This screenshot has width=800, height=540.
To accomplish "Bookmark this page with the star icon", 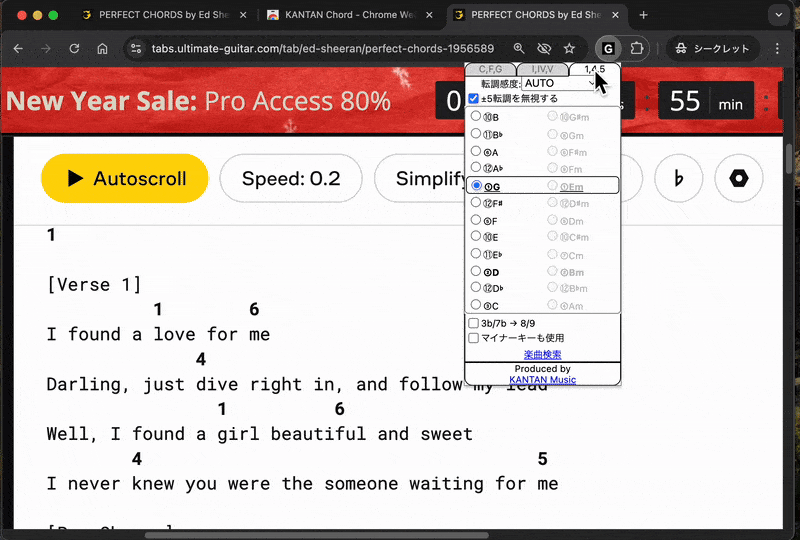I will [570, 49].
